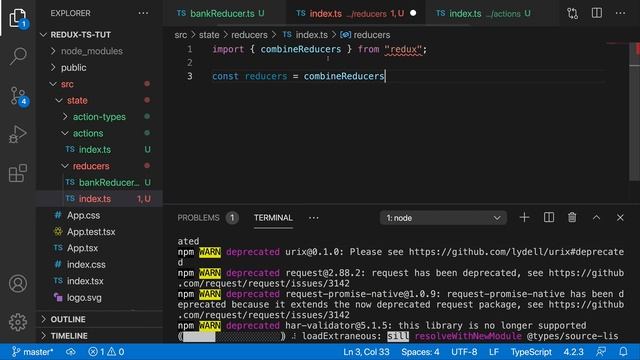Open the Manage settings gear

(18, 322)
